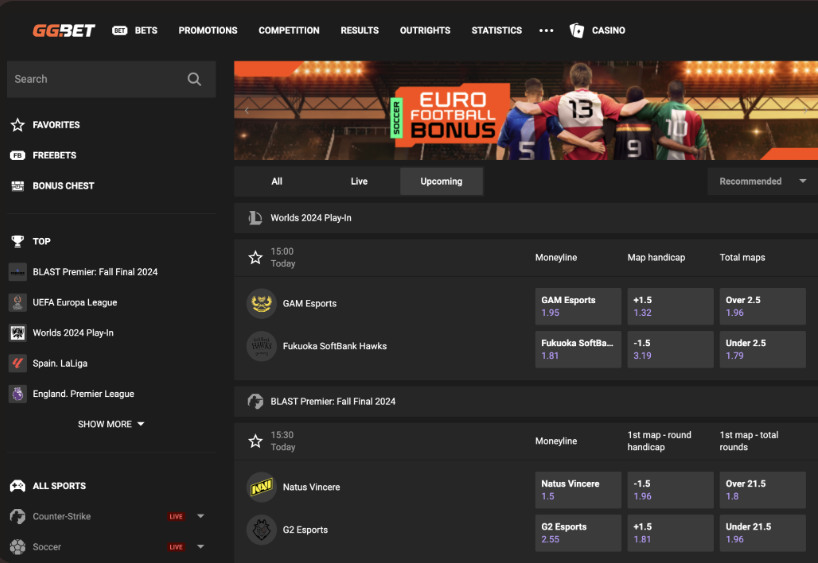
Task: Pick Under 2.5 total maps
Action: point(763,349)
